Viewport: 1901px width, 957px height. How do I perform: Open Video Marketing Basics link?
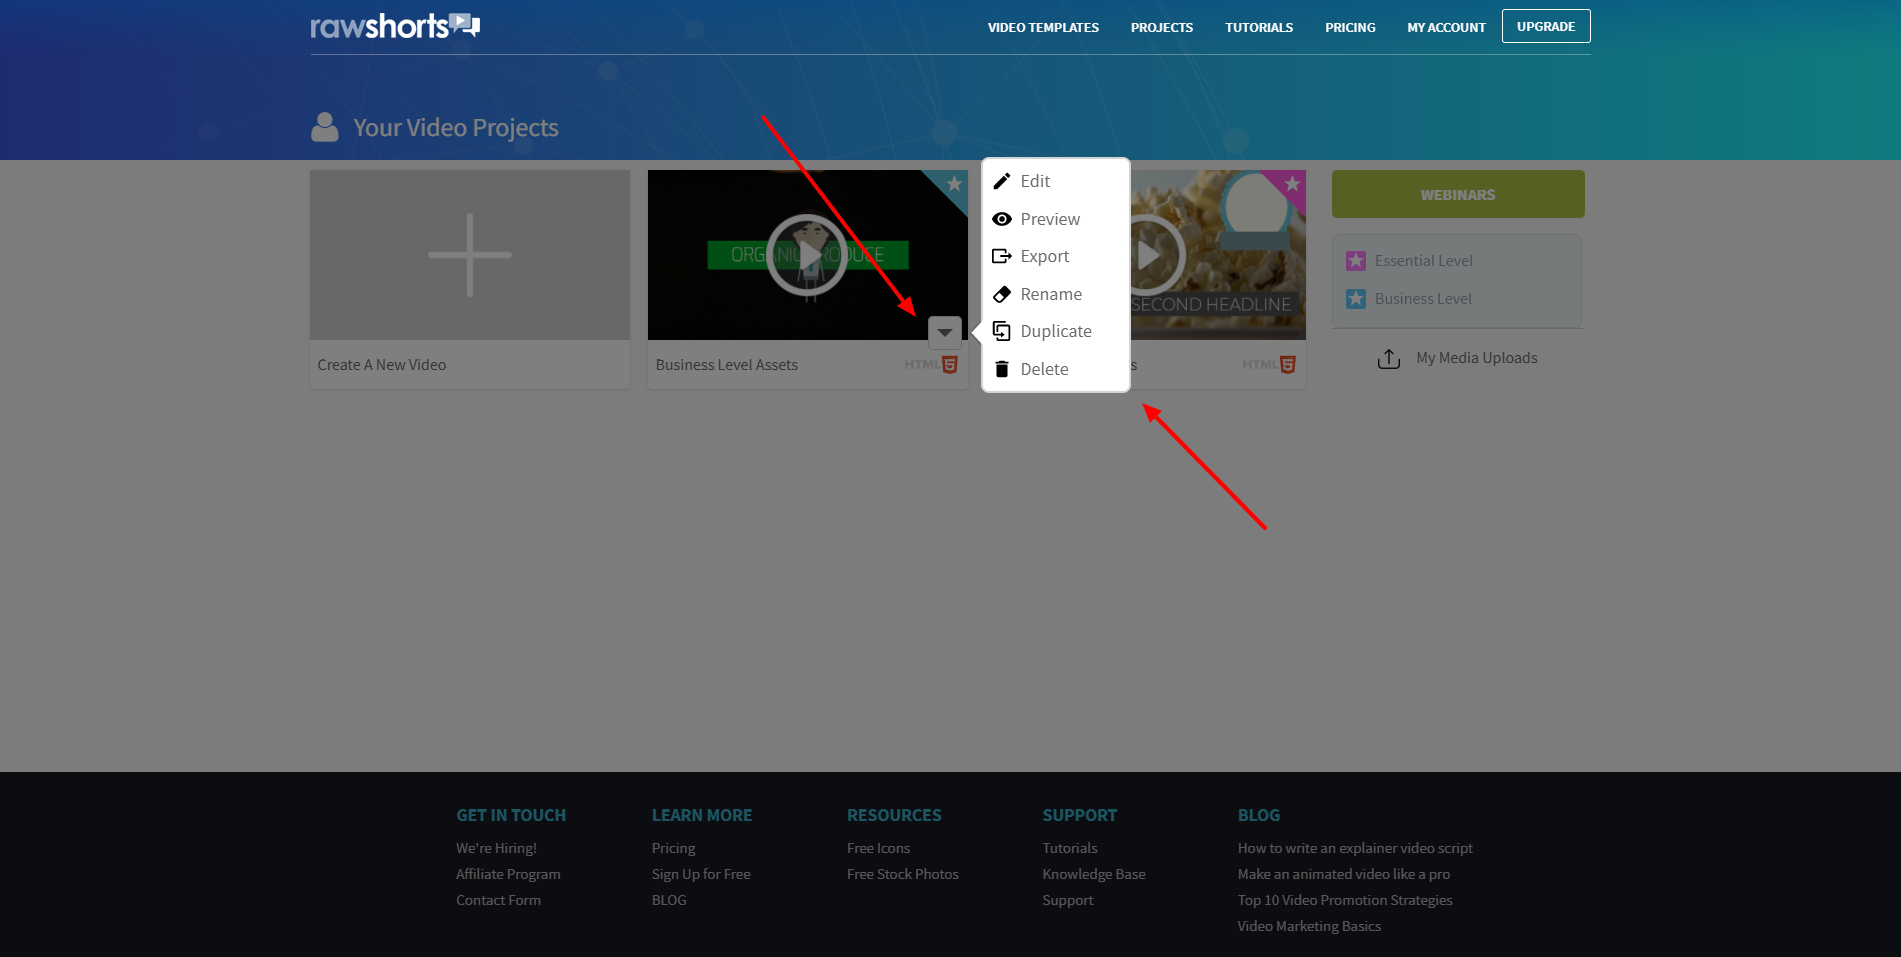click(1309, 926)
